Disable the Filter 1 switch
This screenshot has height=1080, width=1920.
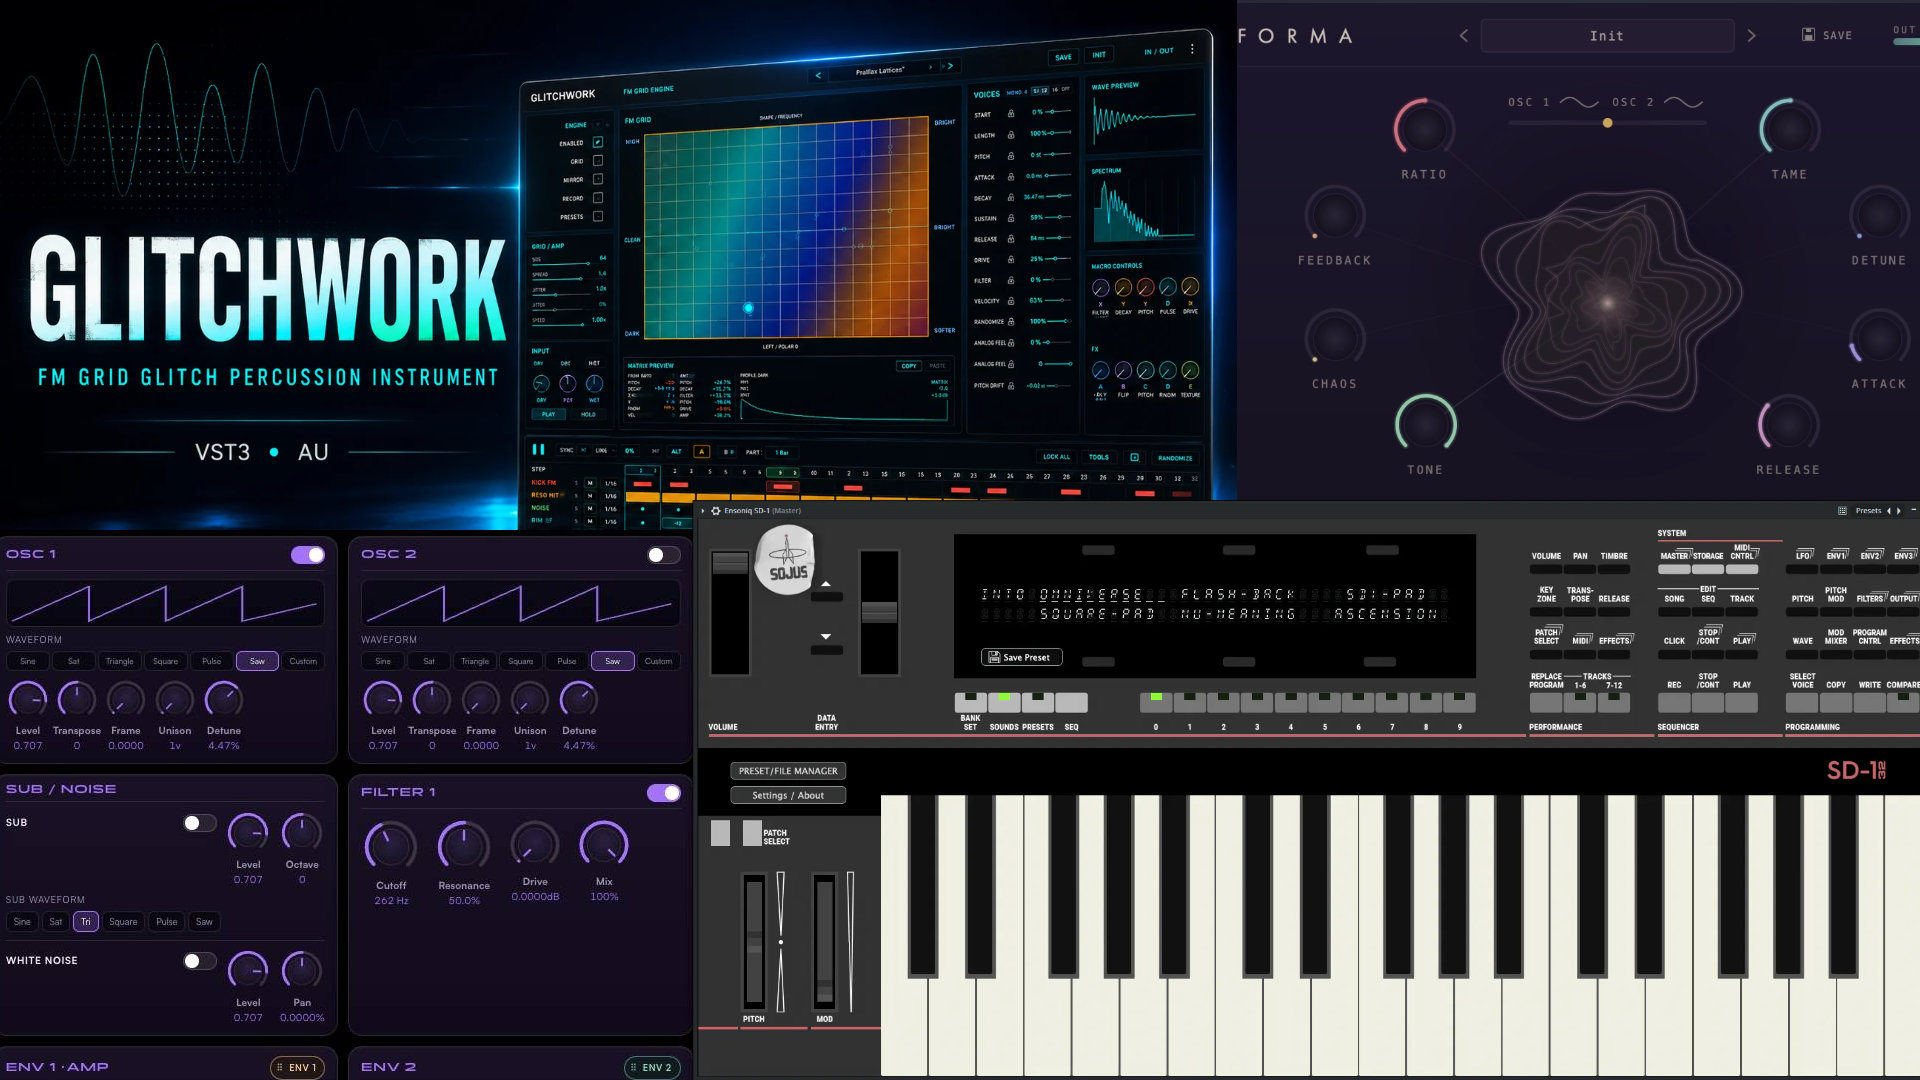[x=664, y=793]
